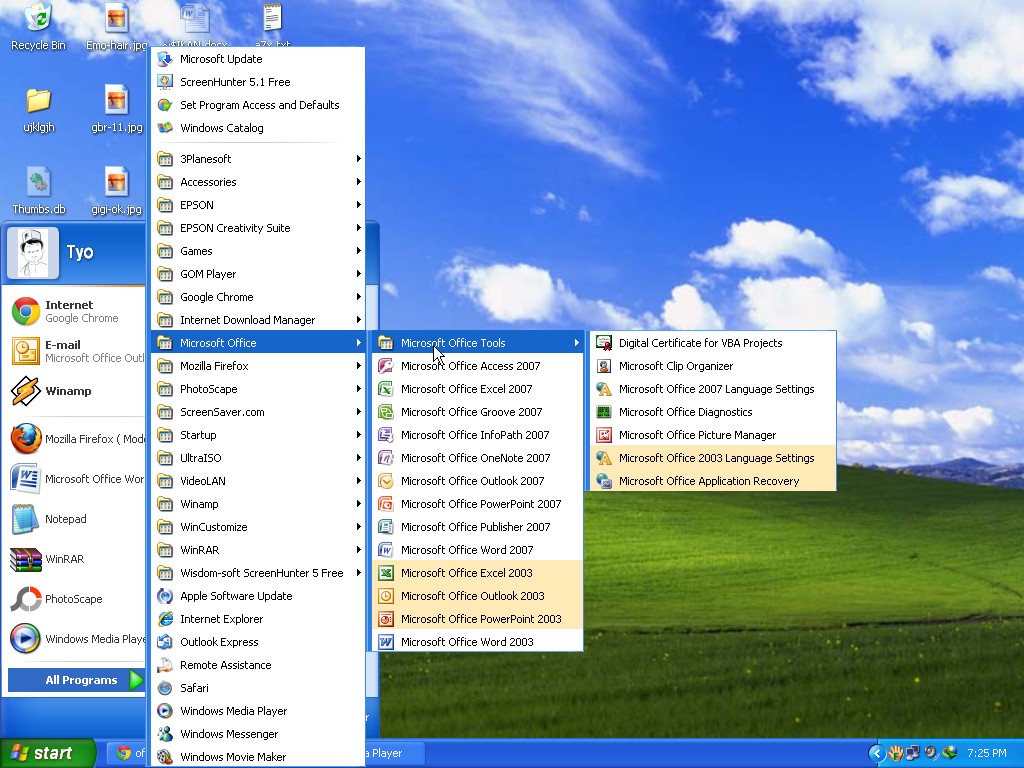Image resolution: width=1024 pixels, height=768 pixels.
Task: Select ScreenHunter 5.1 Free entry
Action: [x=258, y=82]
